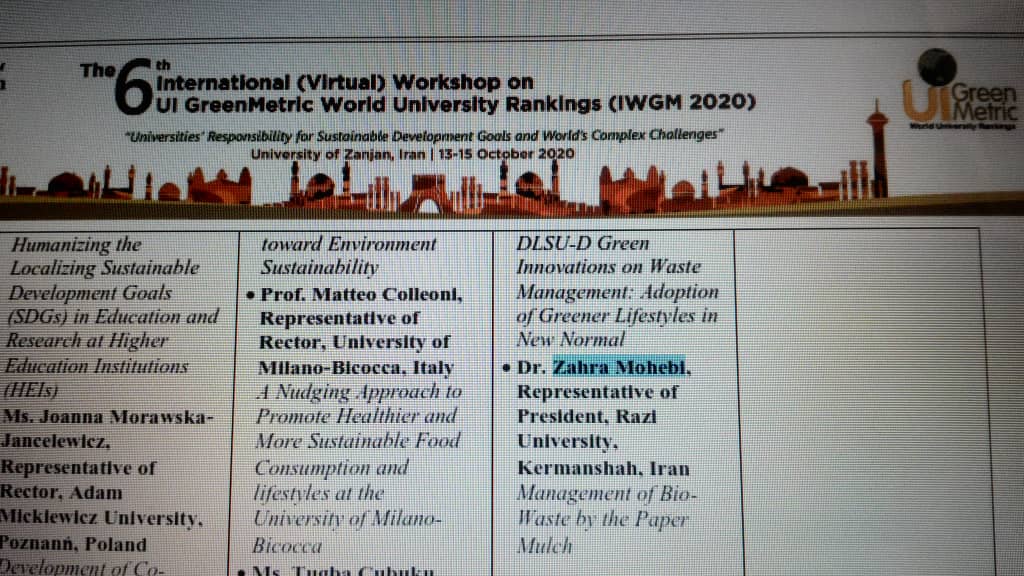Click the bullet before Prof. Matteo Colleoni
Viewport: 1024px width, 576px height.
(250, 296)
